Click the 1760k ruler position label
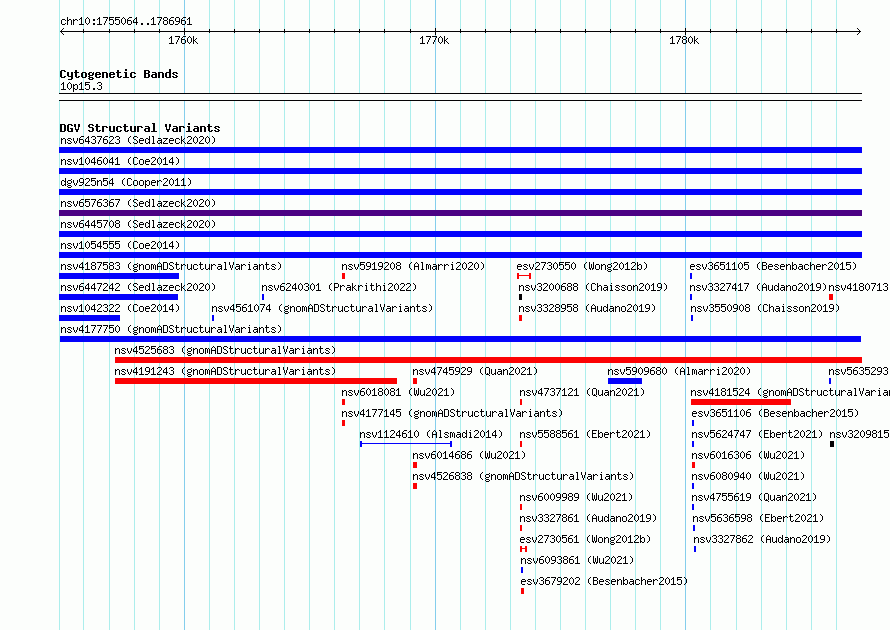 coord(183,40)
